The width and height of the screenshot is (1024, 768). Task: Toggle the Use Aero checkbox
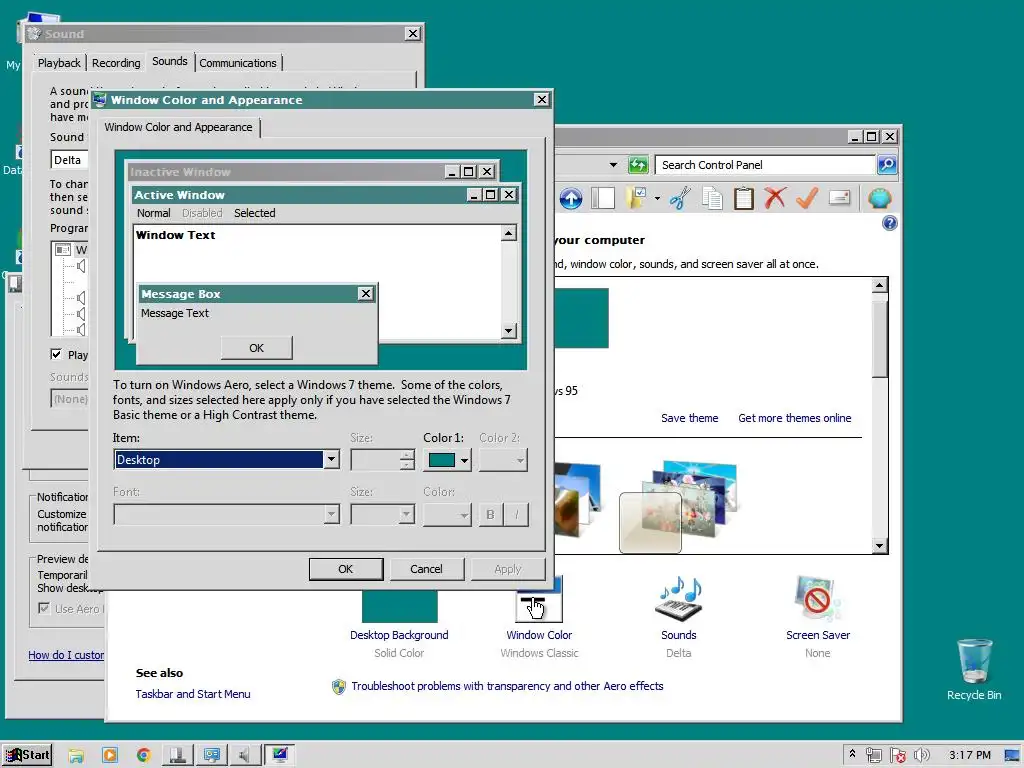click(44, 608)
